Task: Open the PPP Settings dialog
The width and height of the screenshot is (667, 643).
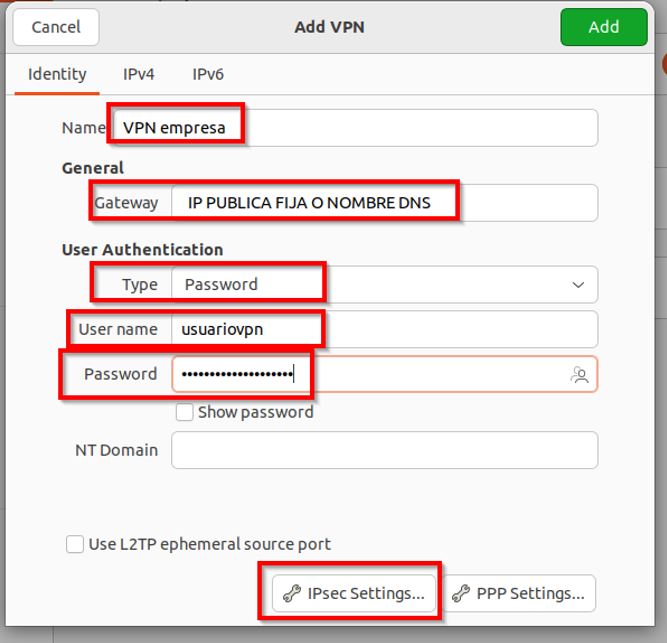Action: [x=520, y=594]
